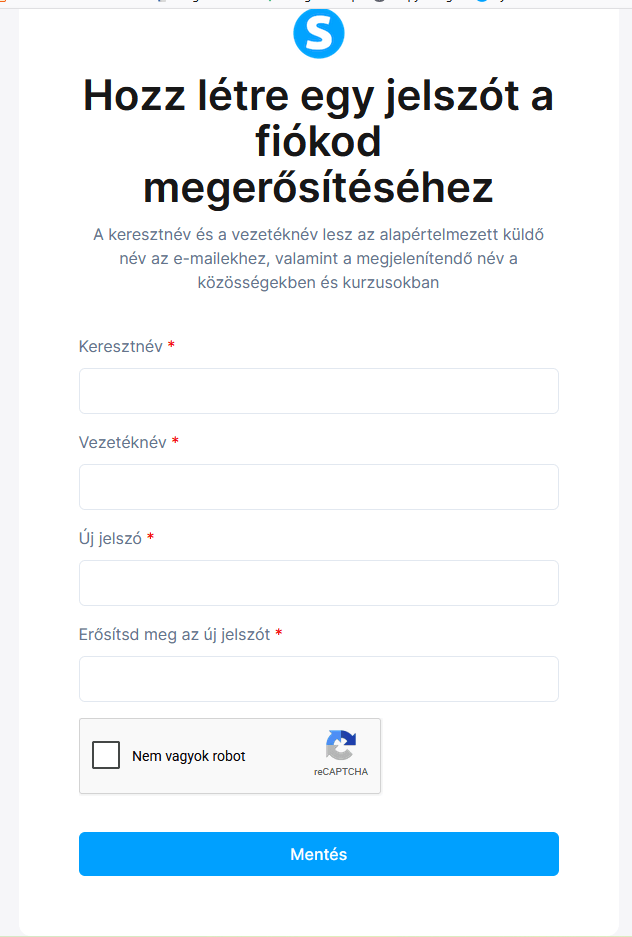Click the red asterisk beside Keresztnév

point(171,345)
